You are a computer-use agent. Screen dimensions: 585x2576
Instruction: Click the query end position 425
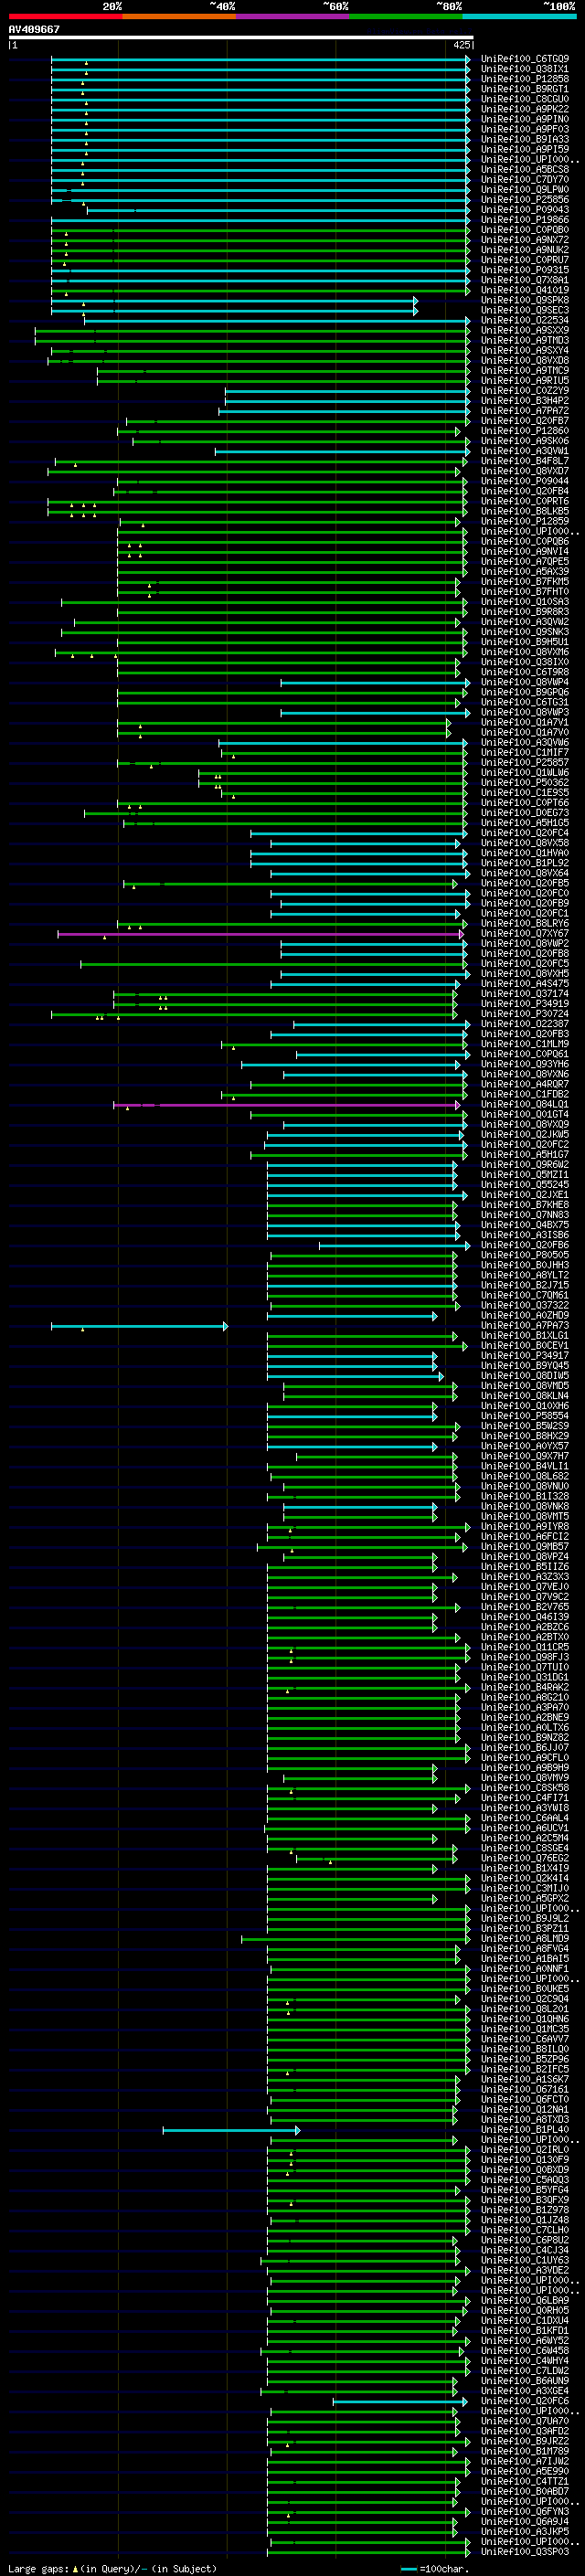(462, 45)
